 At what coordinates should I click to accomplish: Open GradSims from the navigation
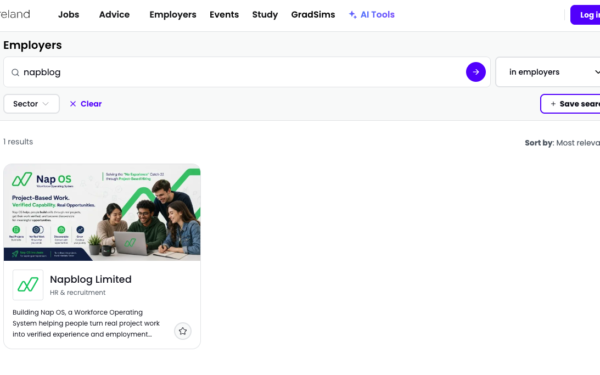click(313, 15)
